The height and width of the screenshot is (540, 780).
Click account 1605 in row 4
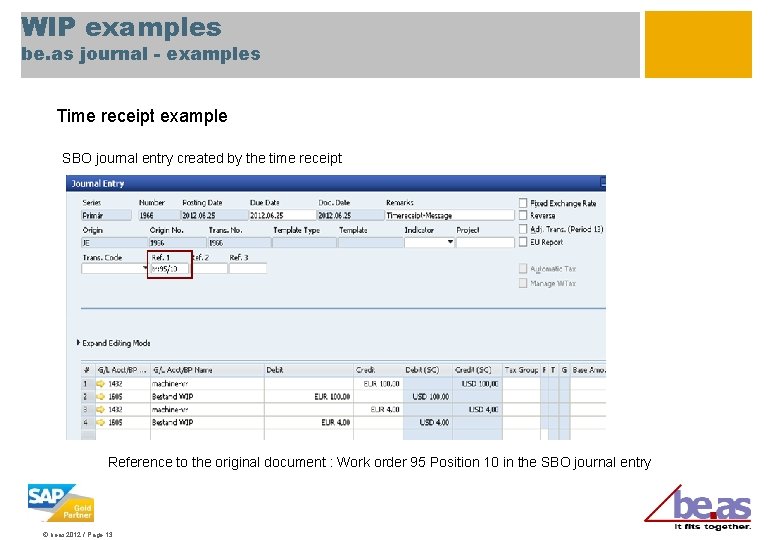coord(115,423)
